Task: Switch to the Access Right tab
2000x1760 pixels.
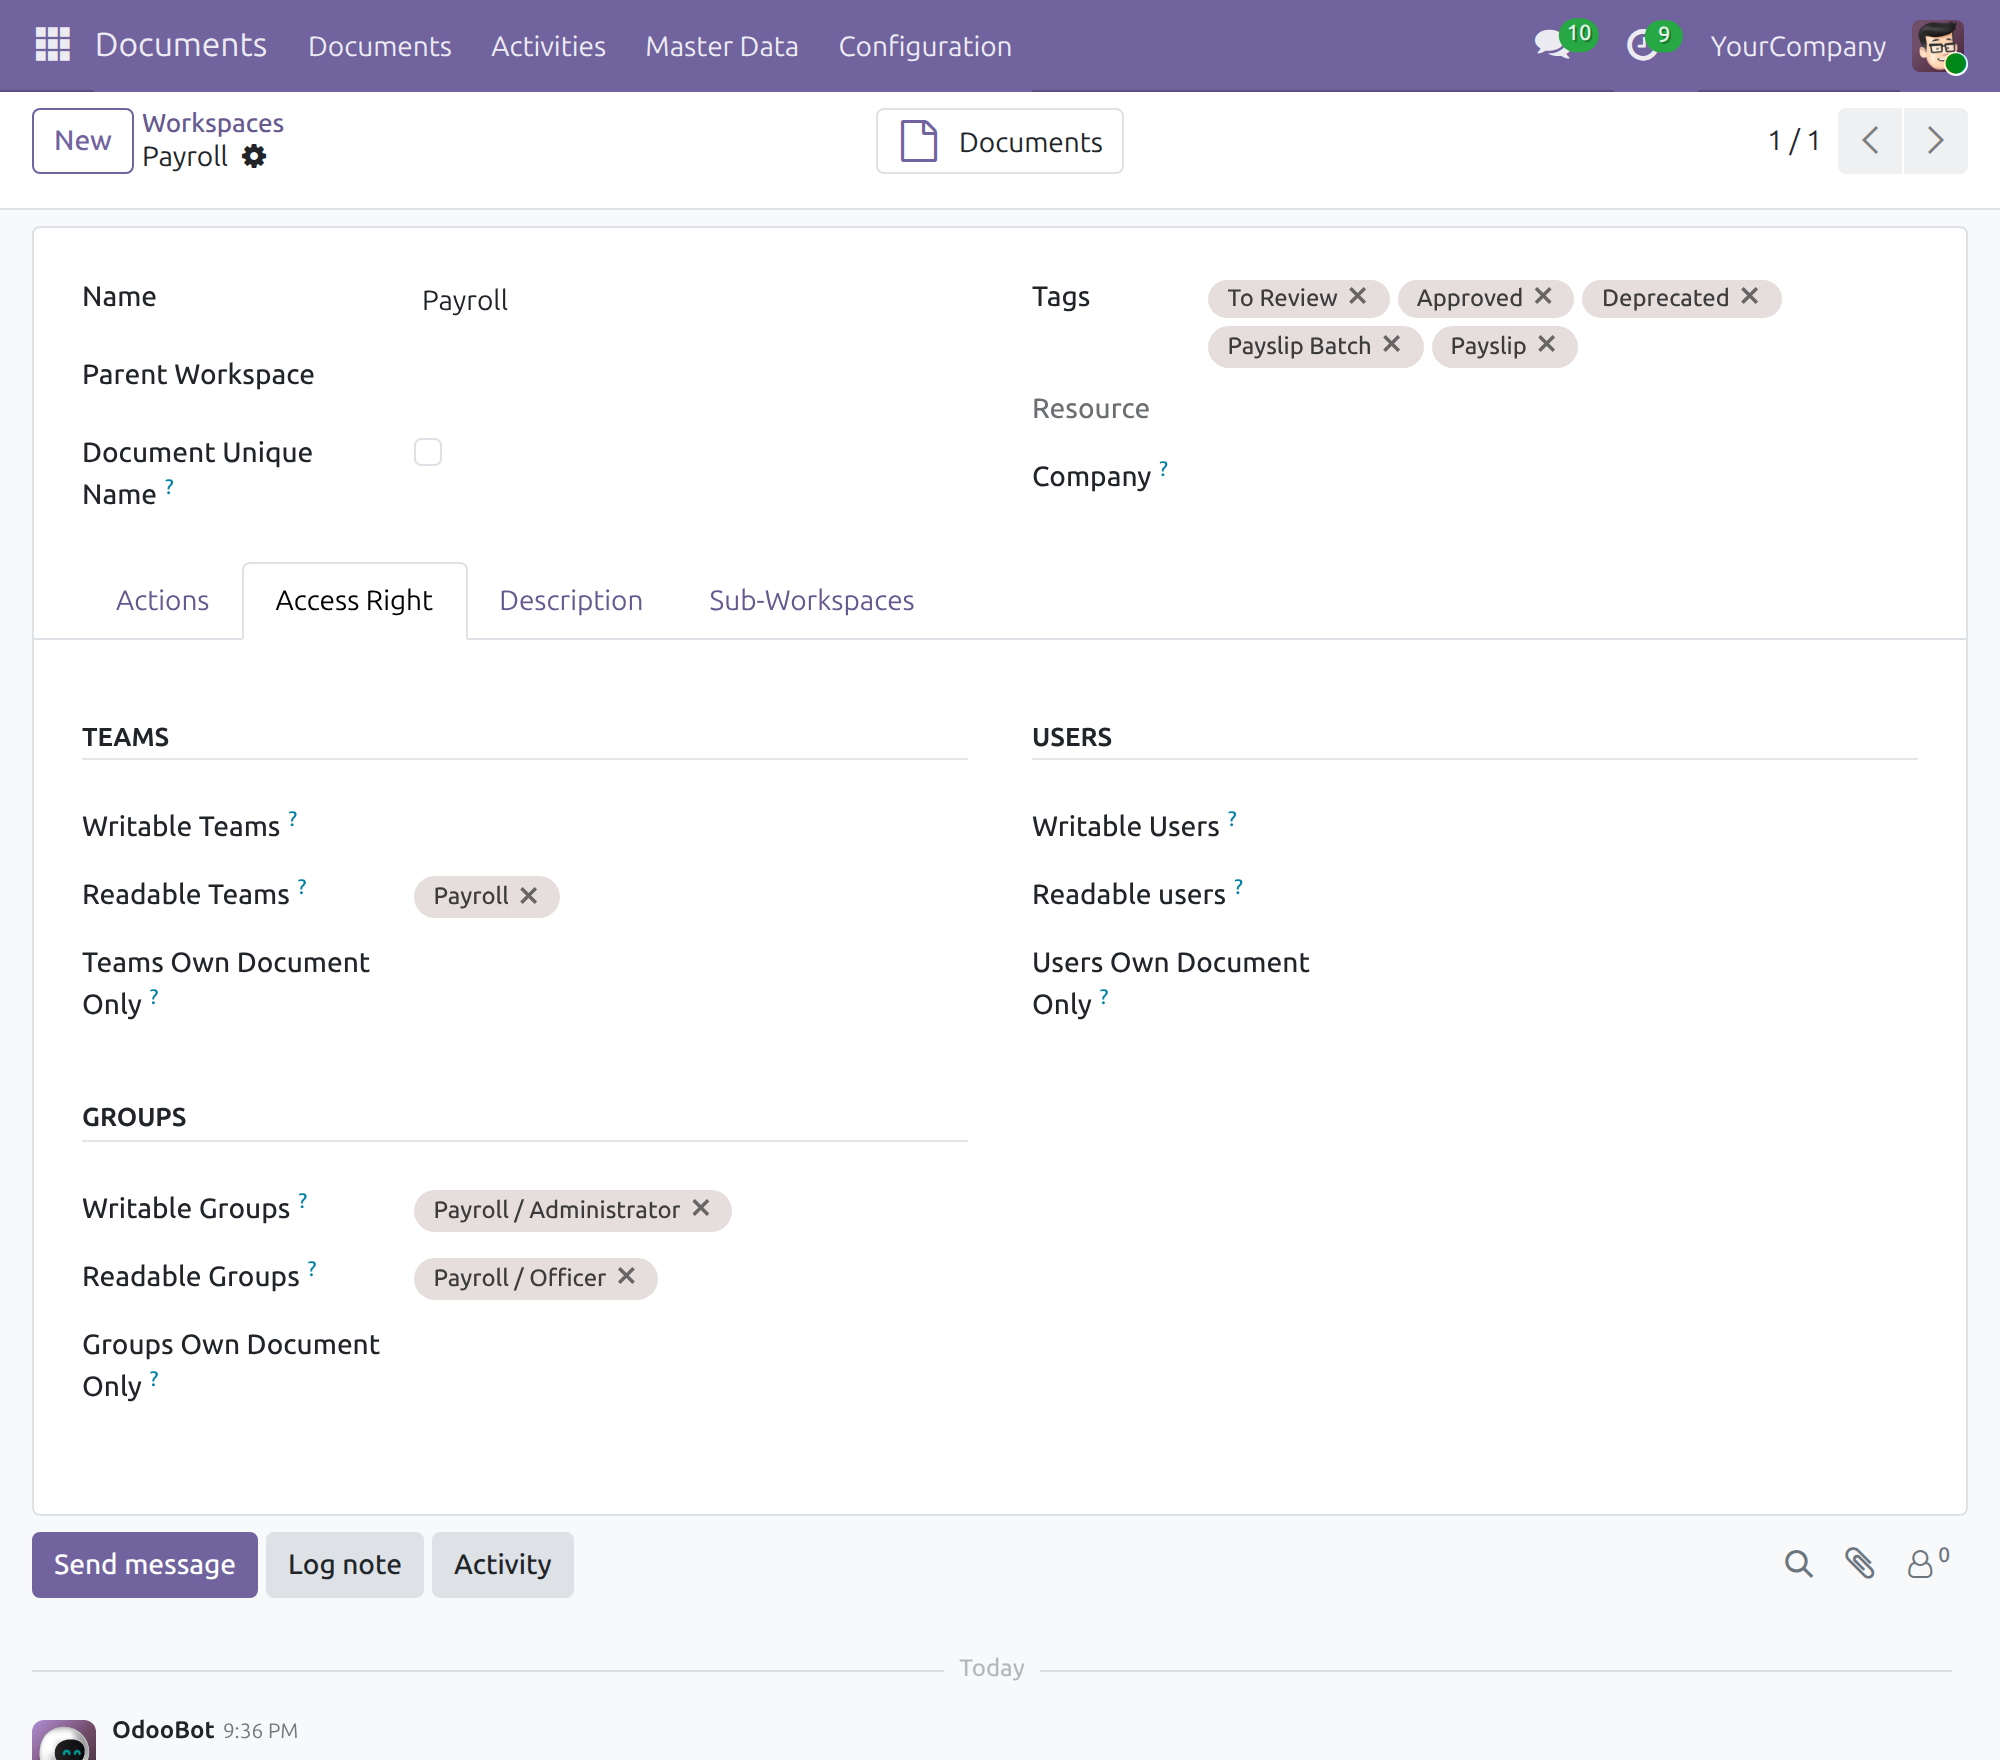Action: pos(354,600)
